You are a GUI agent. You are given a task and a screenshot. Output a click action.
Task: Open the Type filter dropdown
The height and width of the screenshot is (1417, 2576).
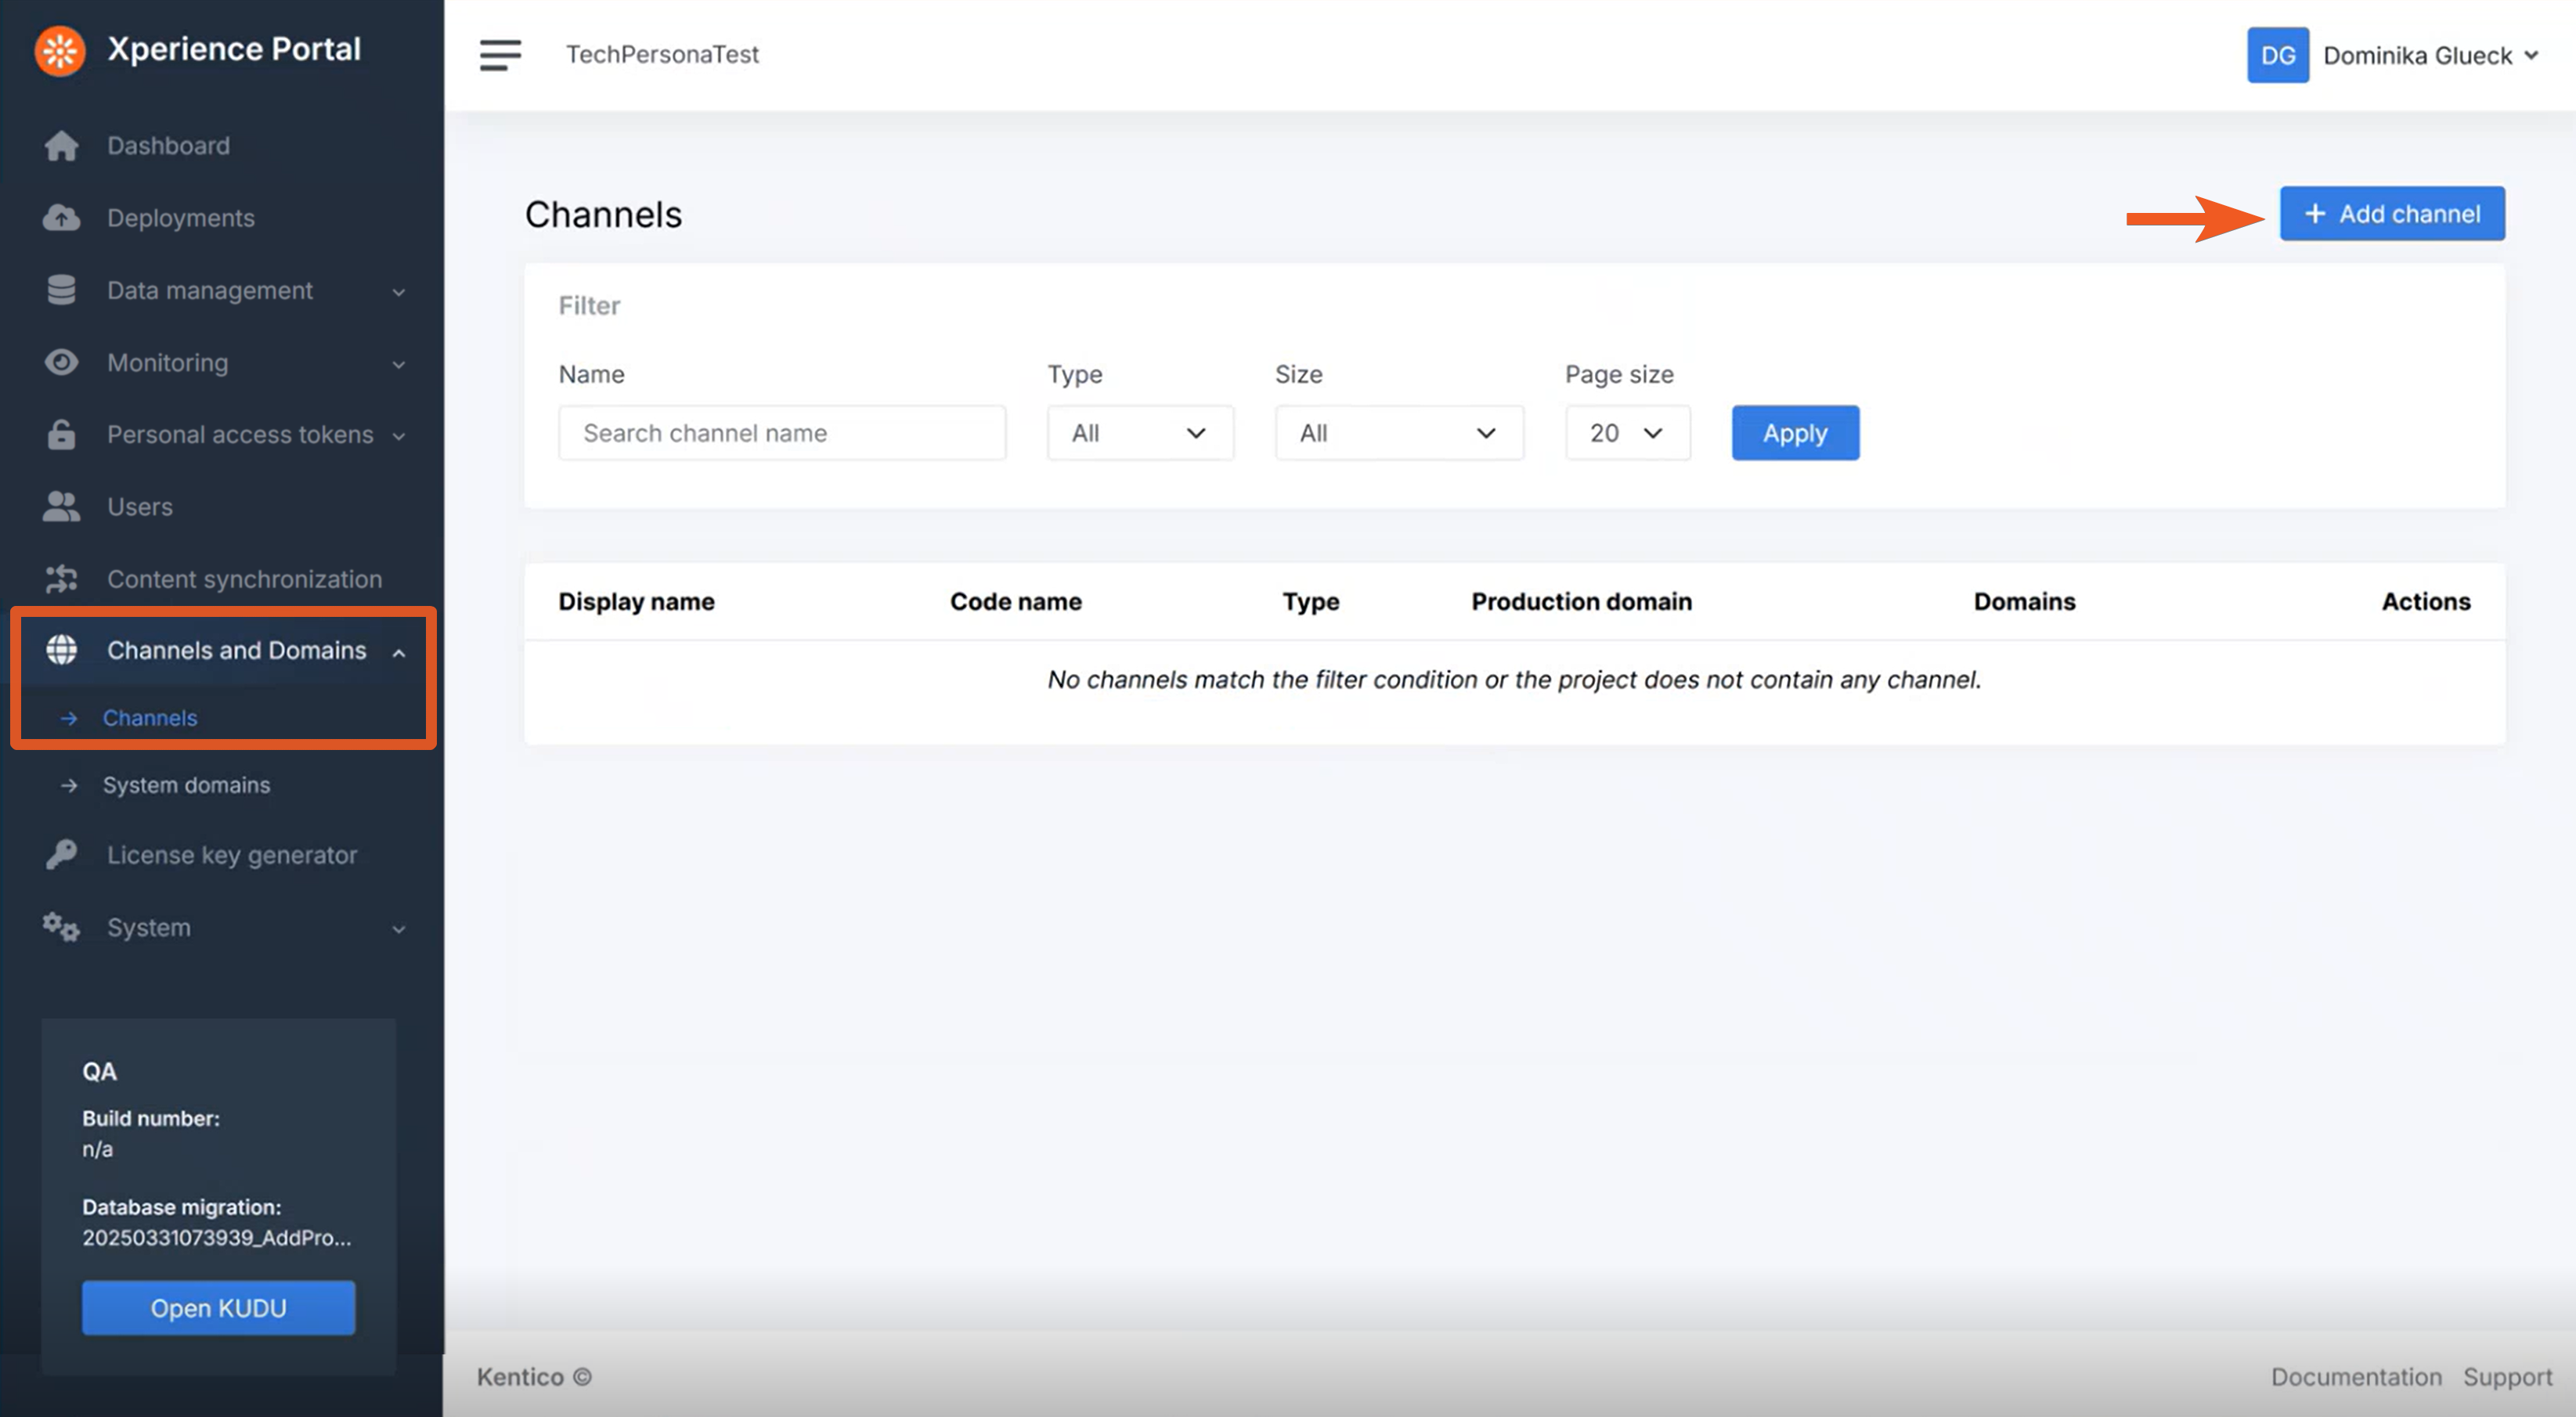(1139, 433)
